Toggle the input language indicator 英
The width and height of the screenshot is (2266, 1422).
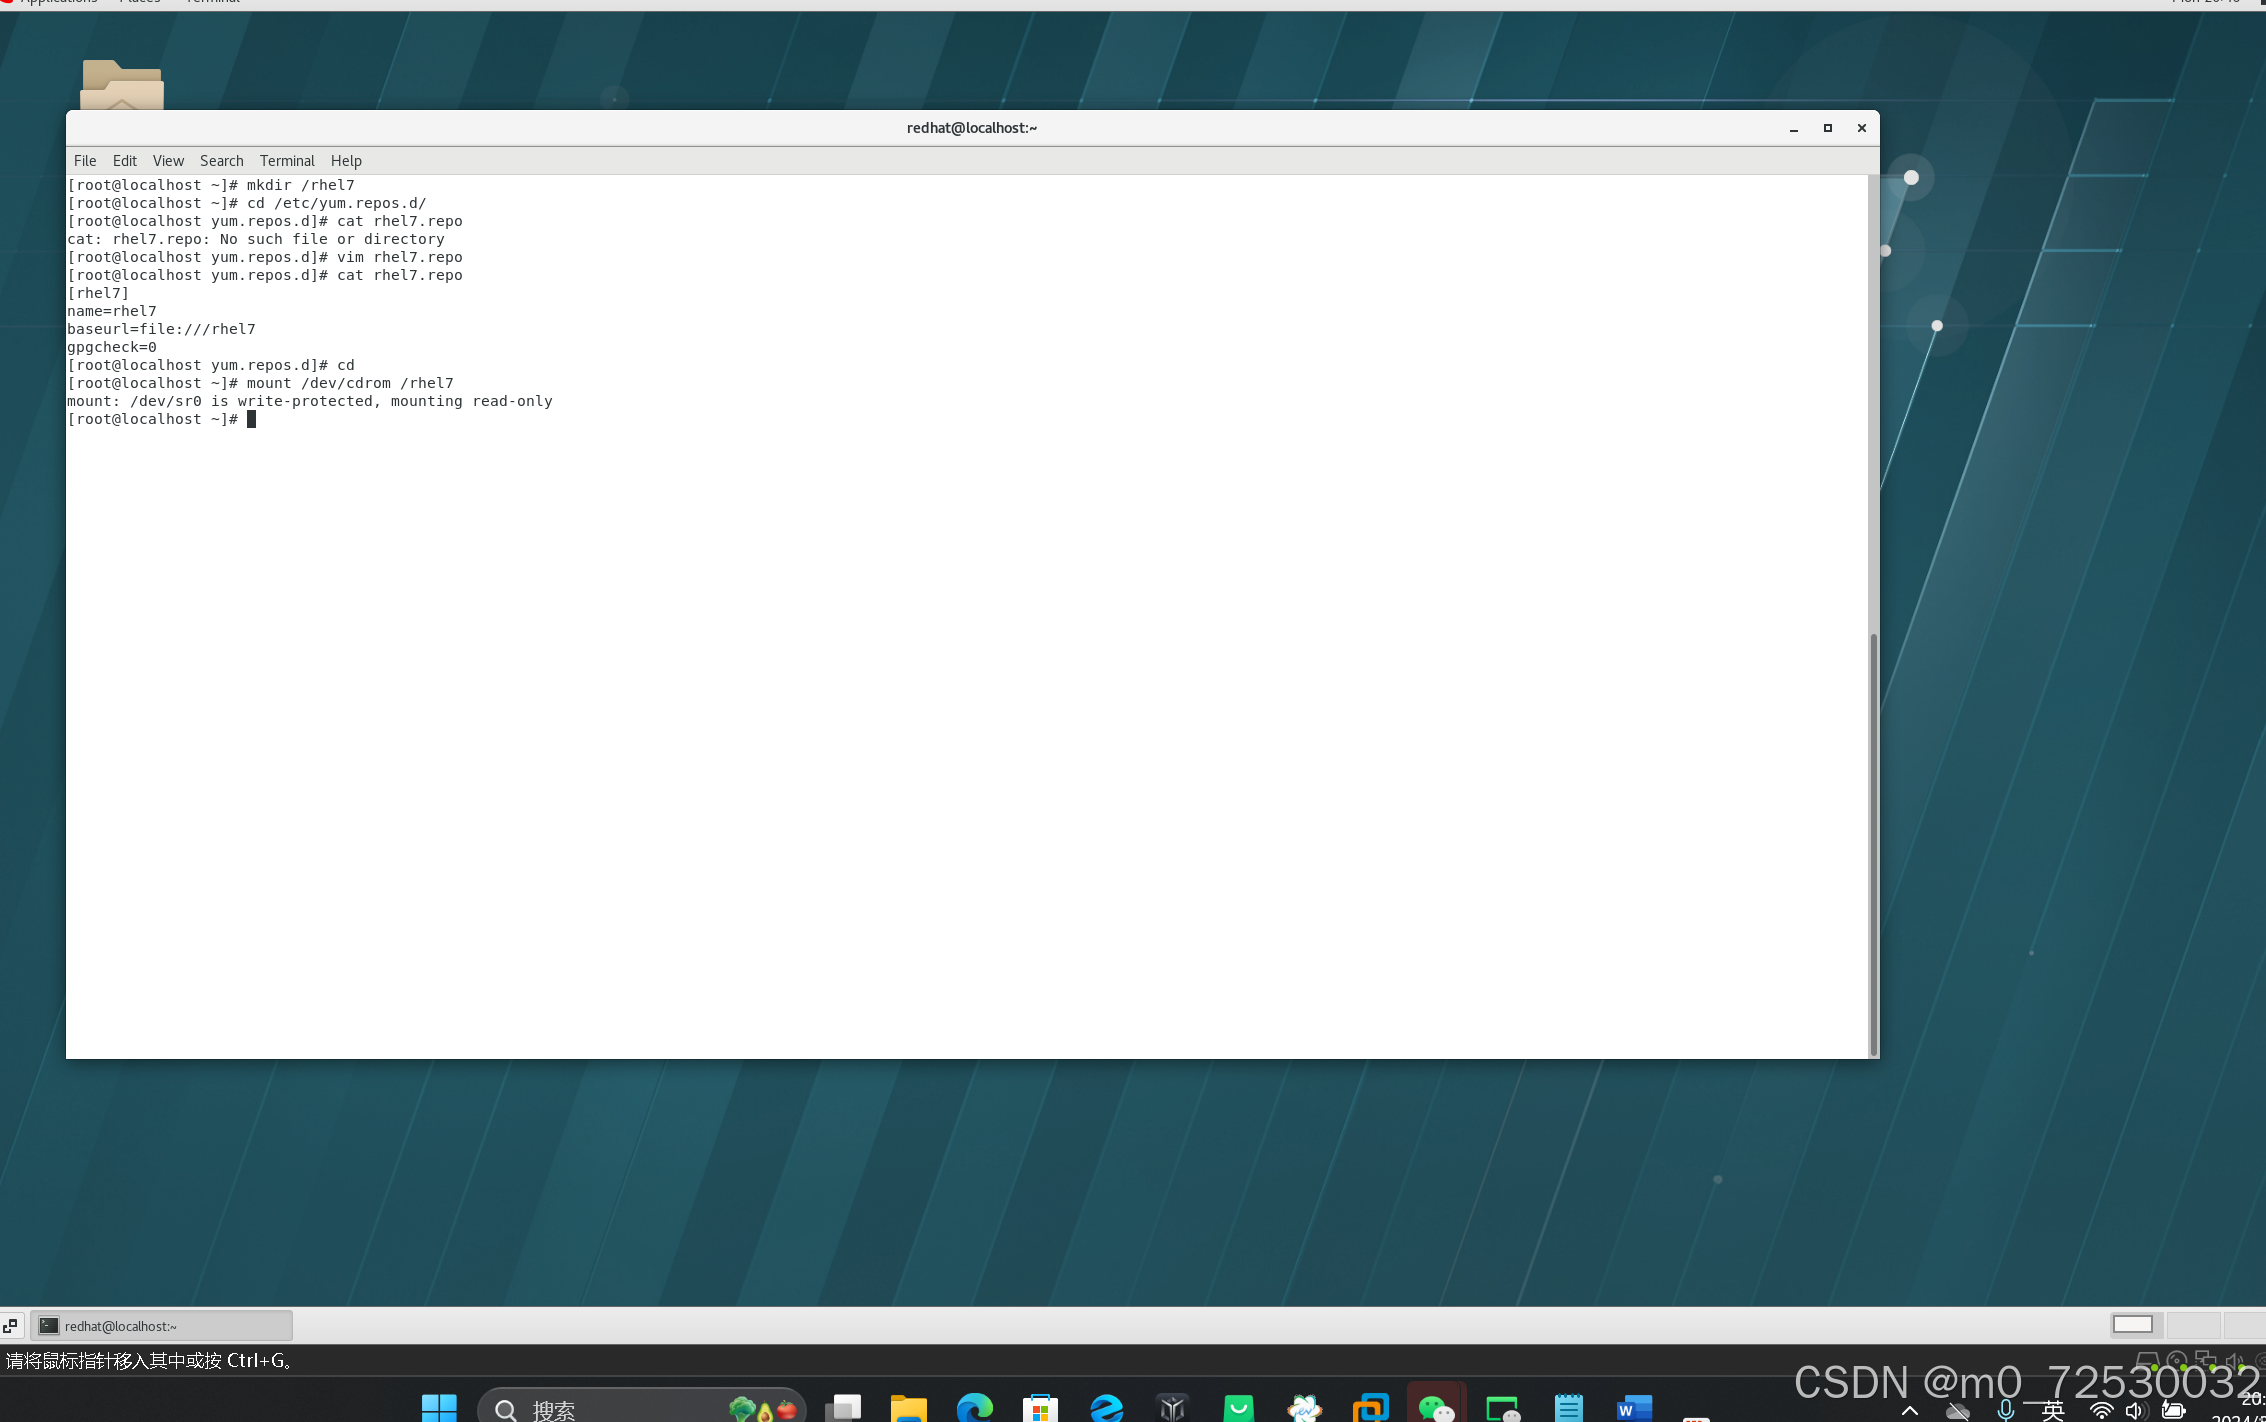pyautogui.click(x=2052, y=1410)
